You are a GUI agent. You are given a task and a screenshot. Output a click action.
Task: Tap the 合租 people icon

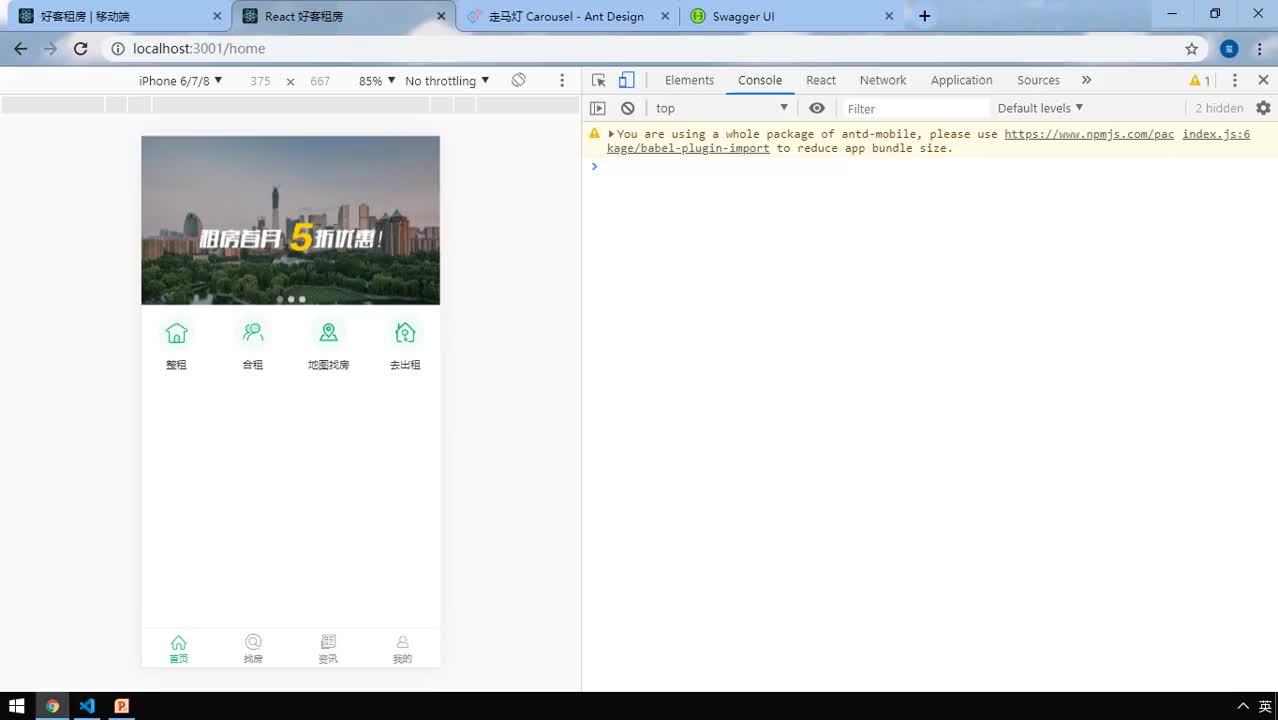pyautogui.click(x=253, y=333)
